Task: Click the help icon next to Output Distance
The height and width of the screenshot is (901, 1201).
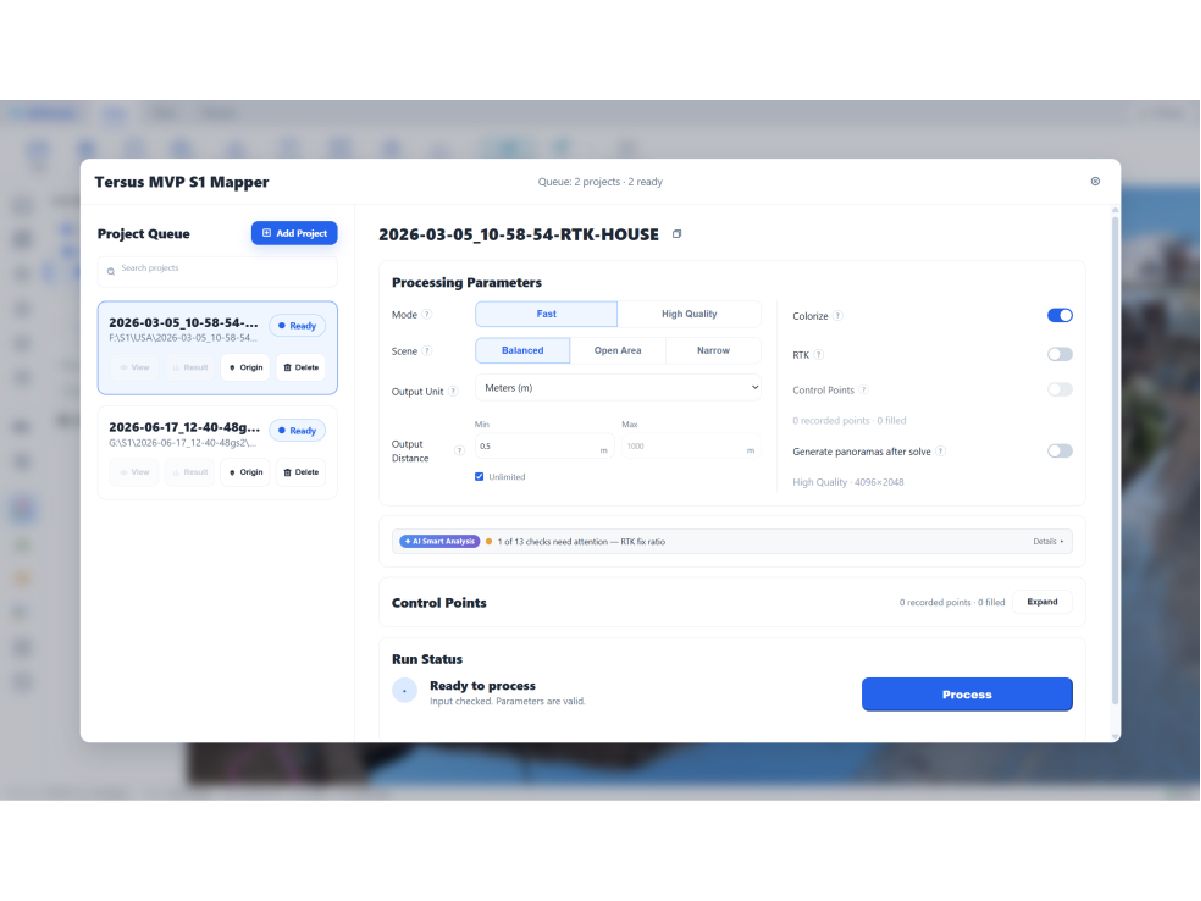Action: click(459, 451)
